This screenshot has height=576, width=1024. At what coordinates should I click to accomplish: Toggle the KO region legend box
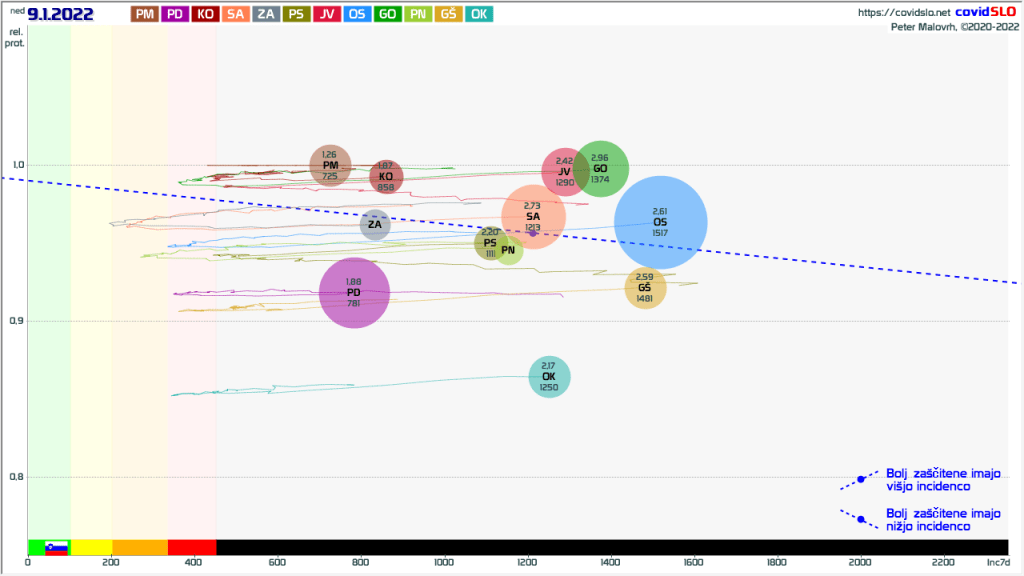(x=205, y=14)
